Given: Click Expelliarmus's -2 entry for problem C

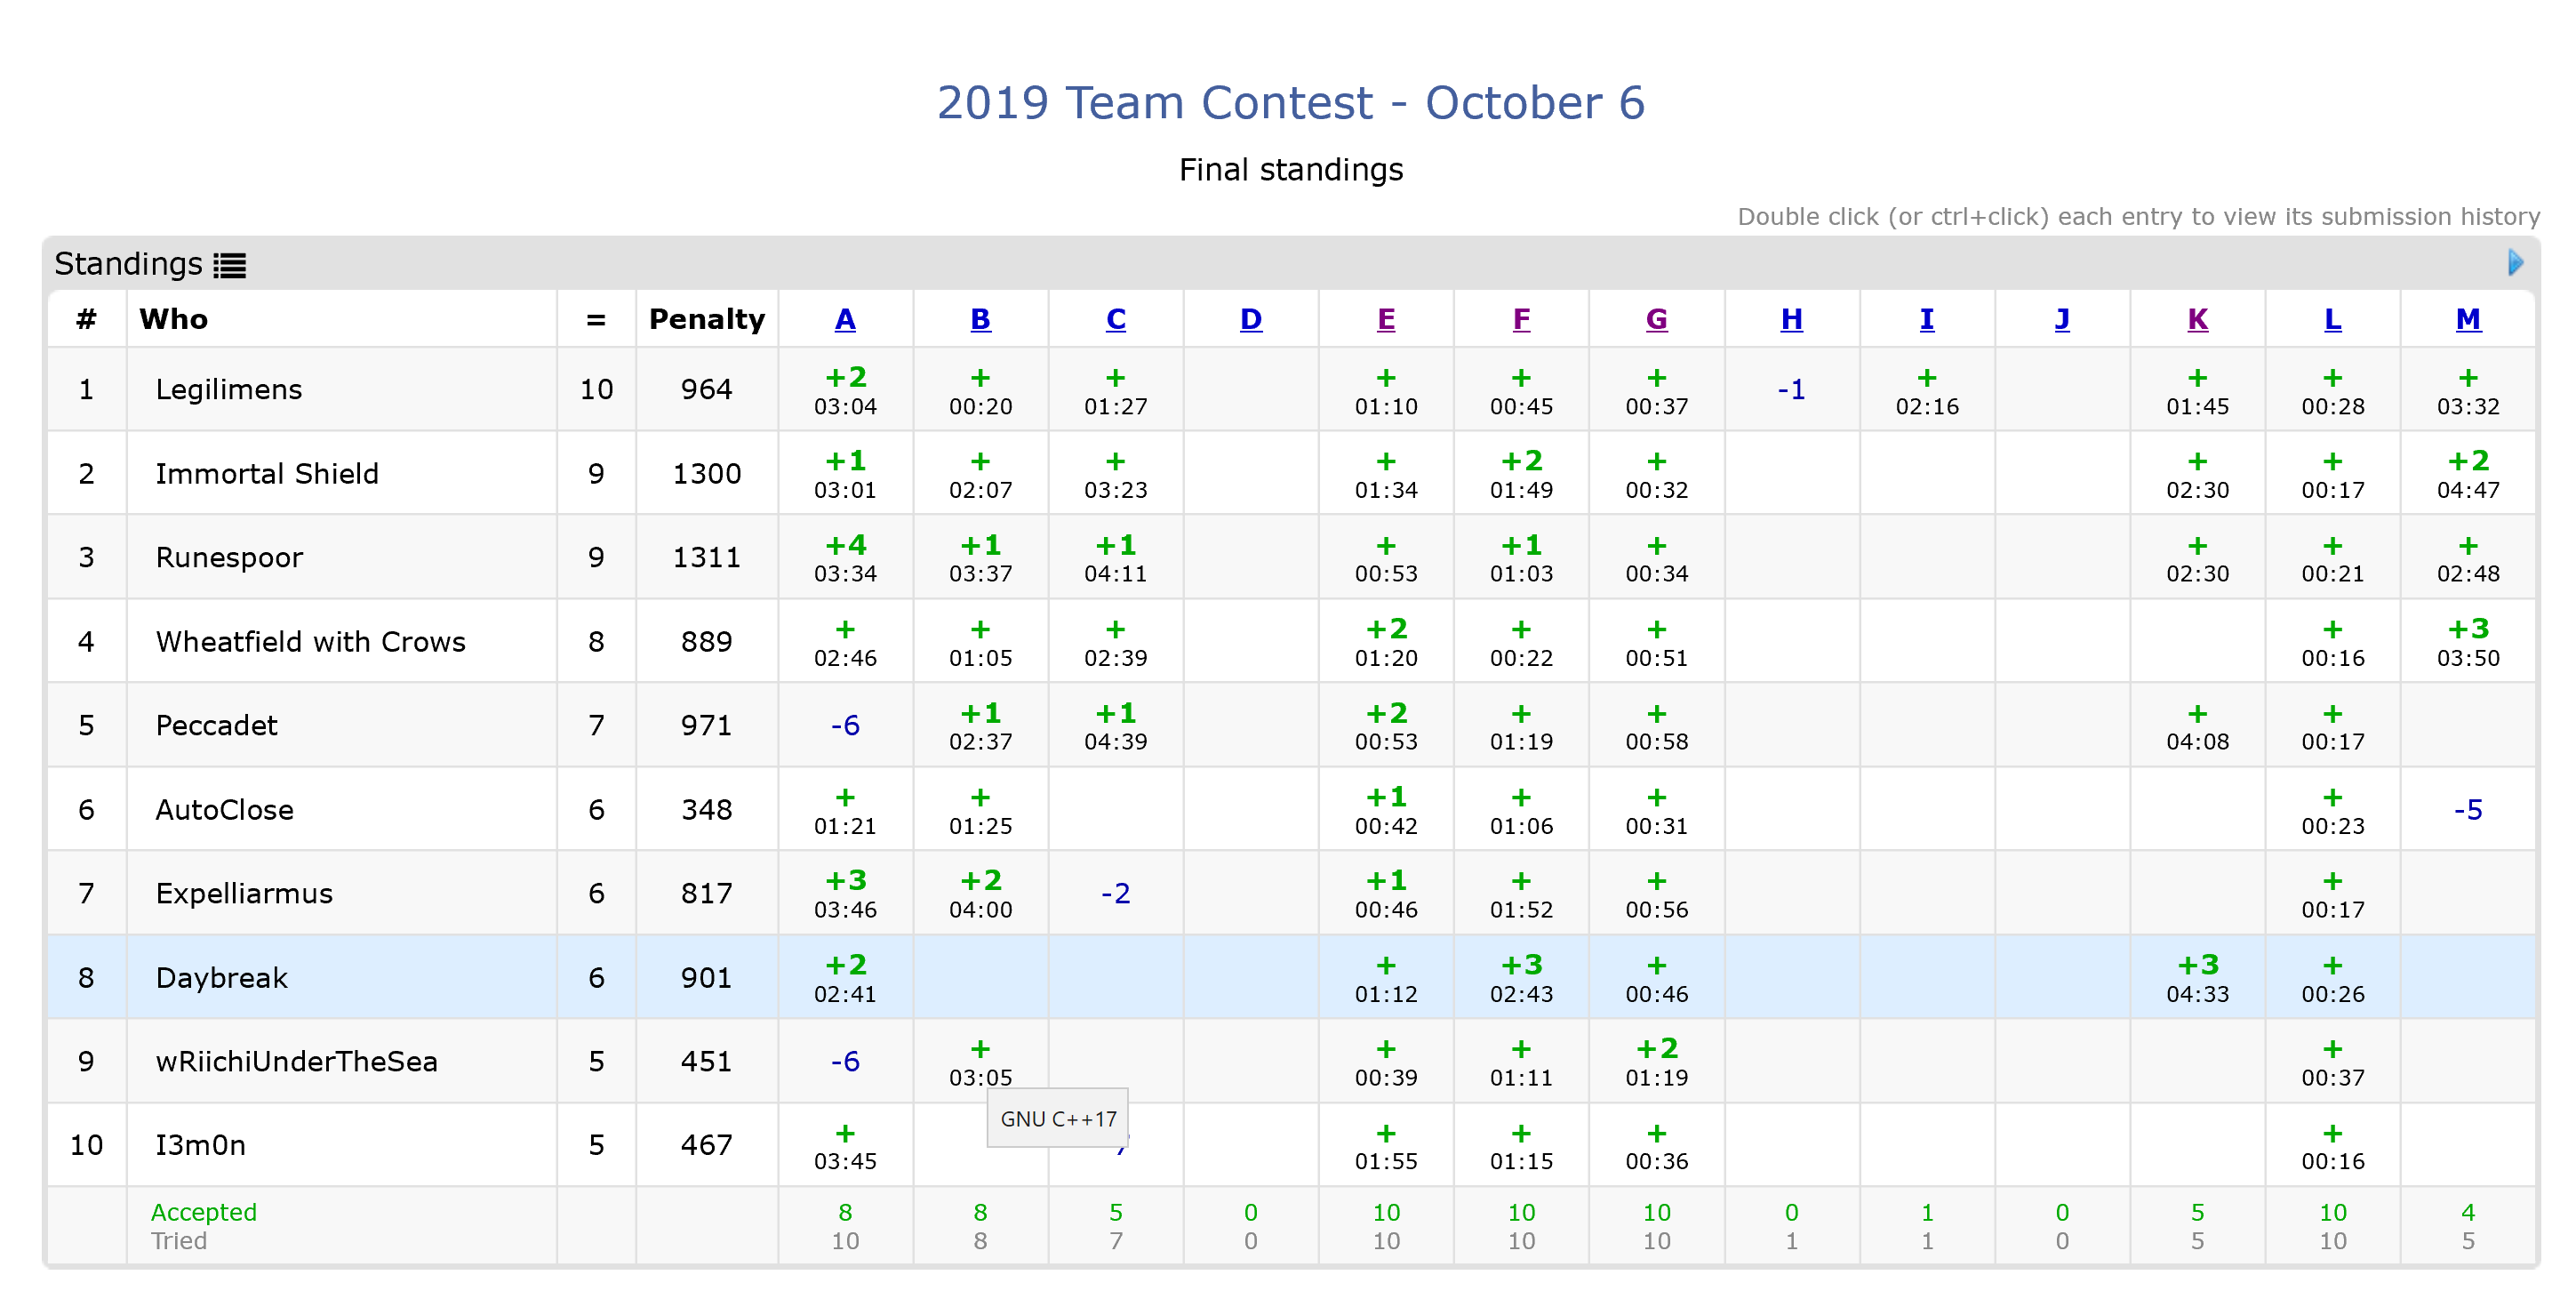Looking at the screenshot, I should [1115, 893].
